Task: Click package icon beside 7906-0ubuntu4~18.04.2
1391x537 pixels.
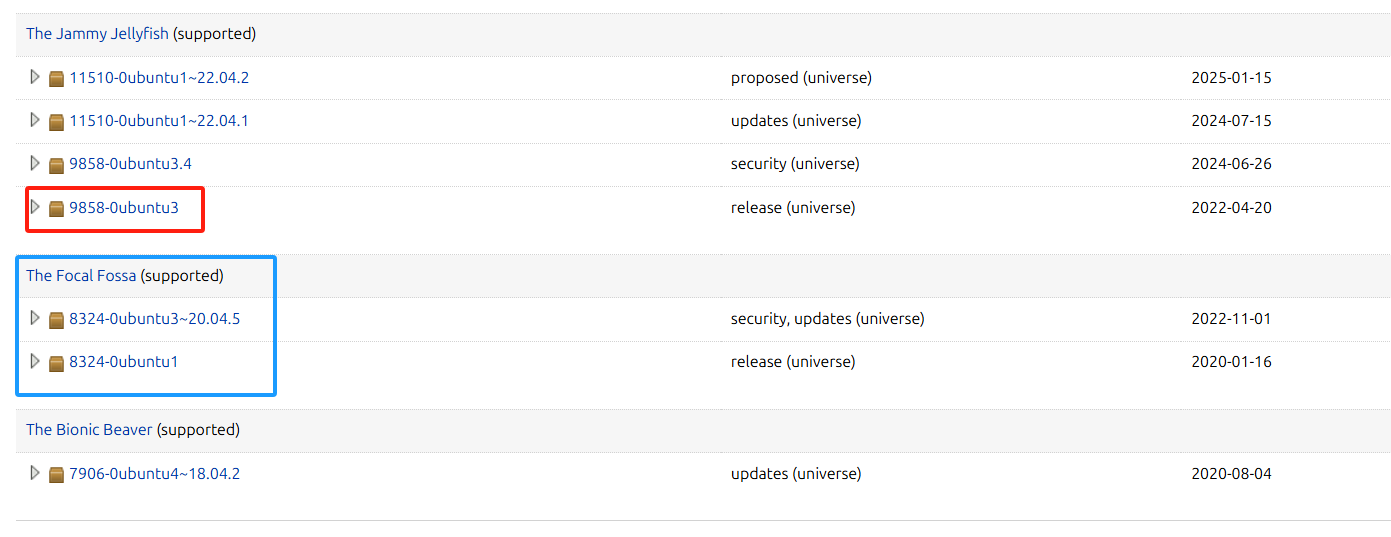Action: point(57,474)
